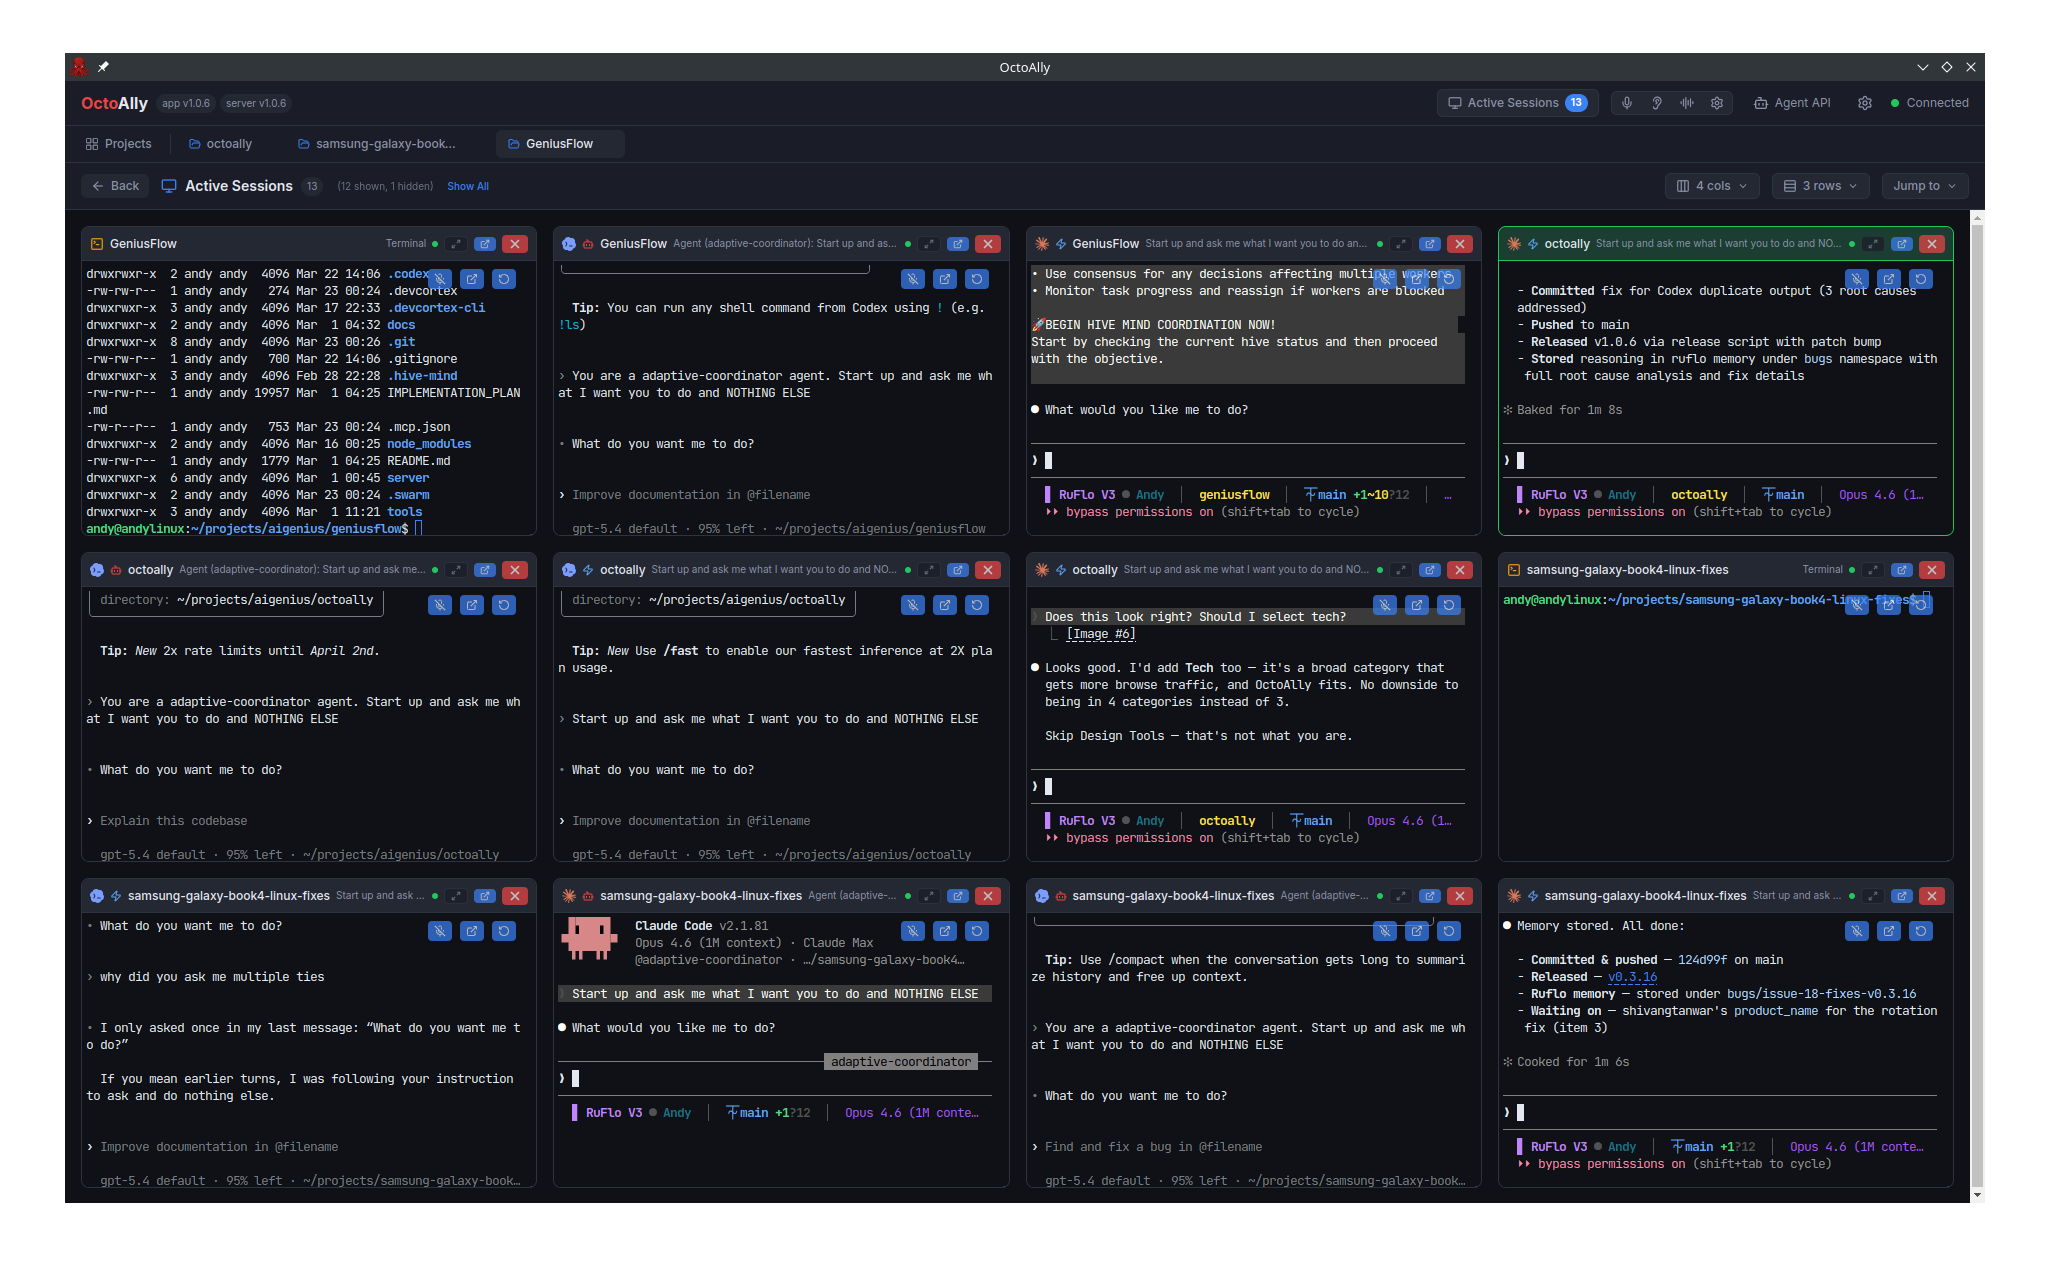Open the Agent API panel
Screen dimensions: 2050x1280
(x=1792, y=103)
